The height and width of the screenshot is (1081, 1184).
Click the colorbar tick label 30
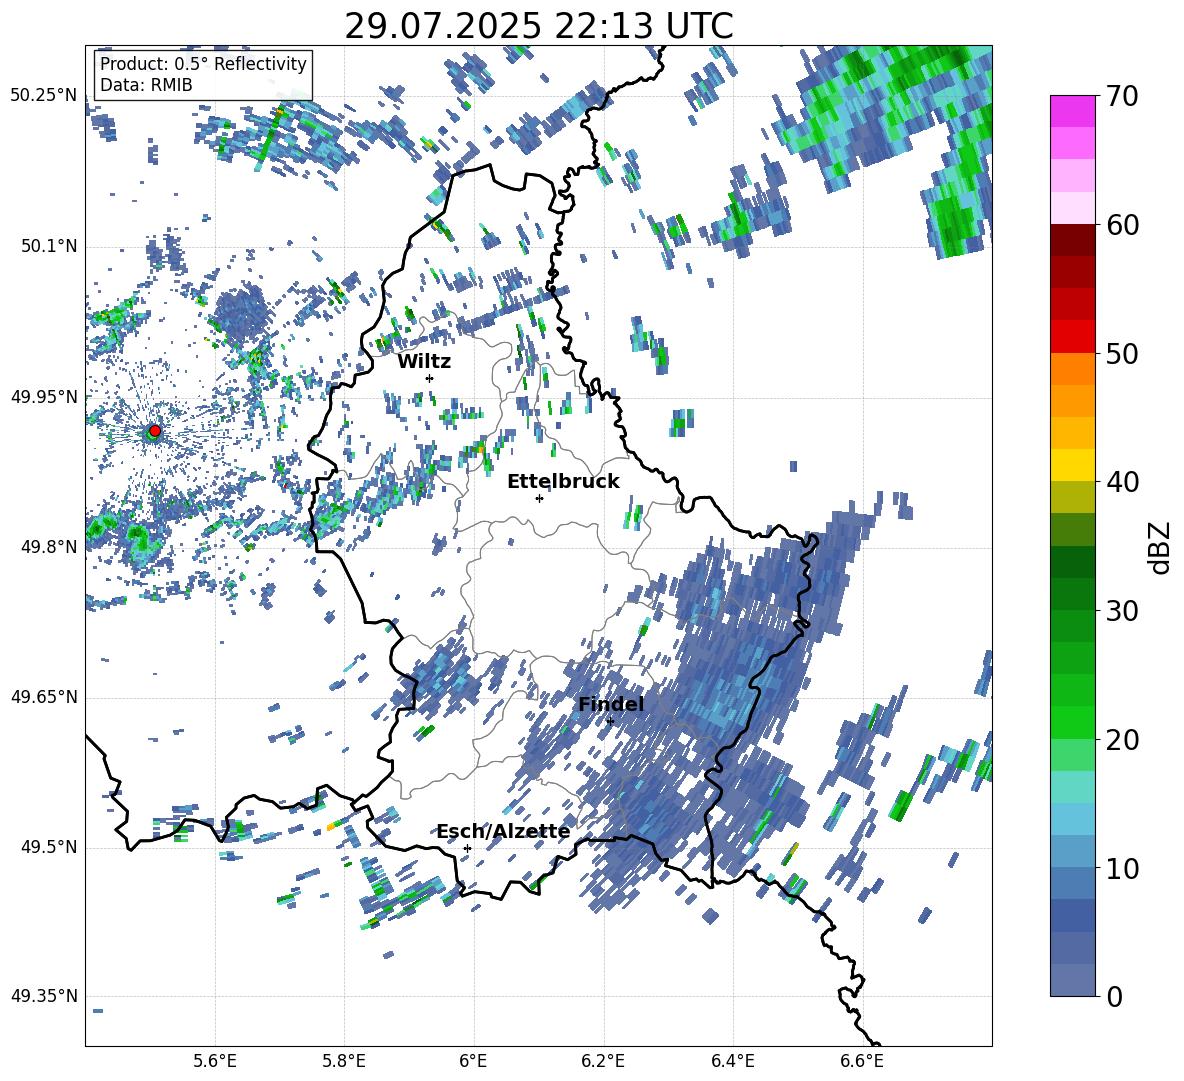point(1122,611)
